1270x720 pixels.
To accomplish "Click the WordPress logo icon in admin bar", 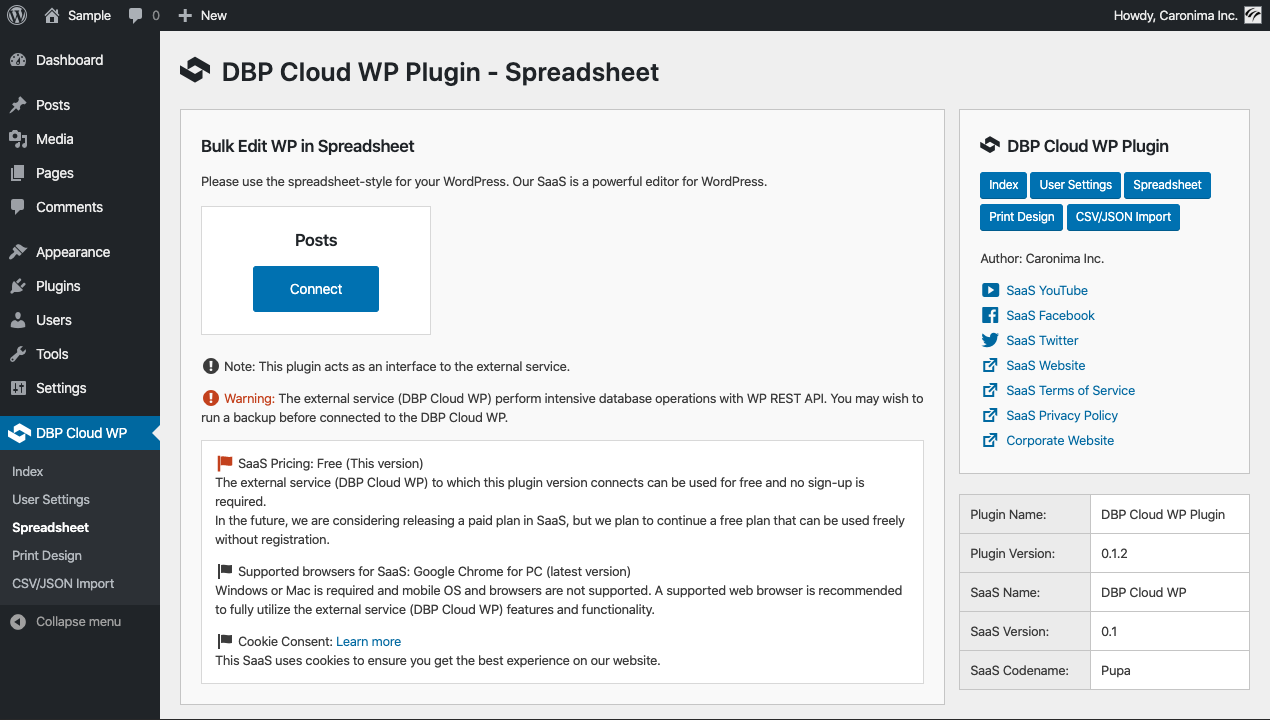I will 17,15.
